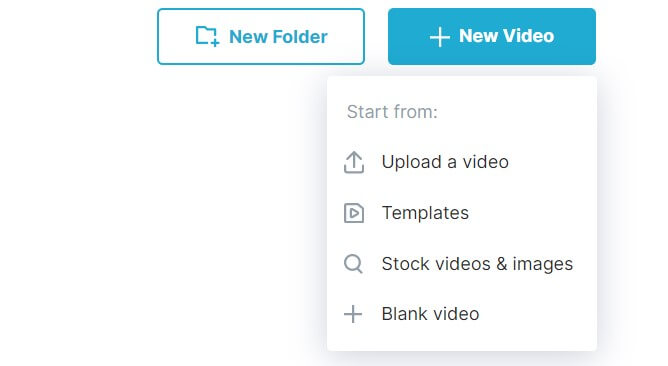Image resolution: width=668 pixels, height=366 pixels.
Task: Click the 'New Video' text label
Action: pos(507,36)
